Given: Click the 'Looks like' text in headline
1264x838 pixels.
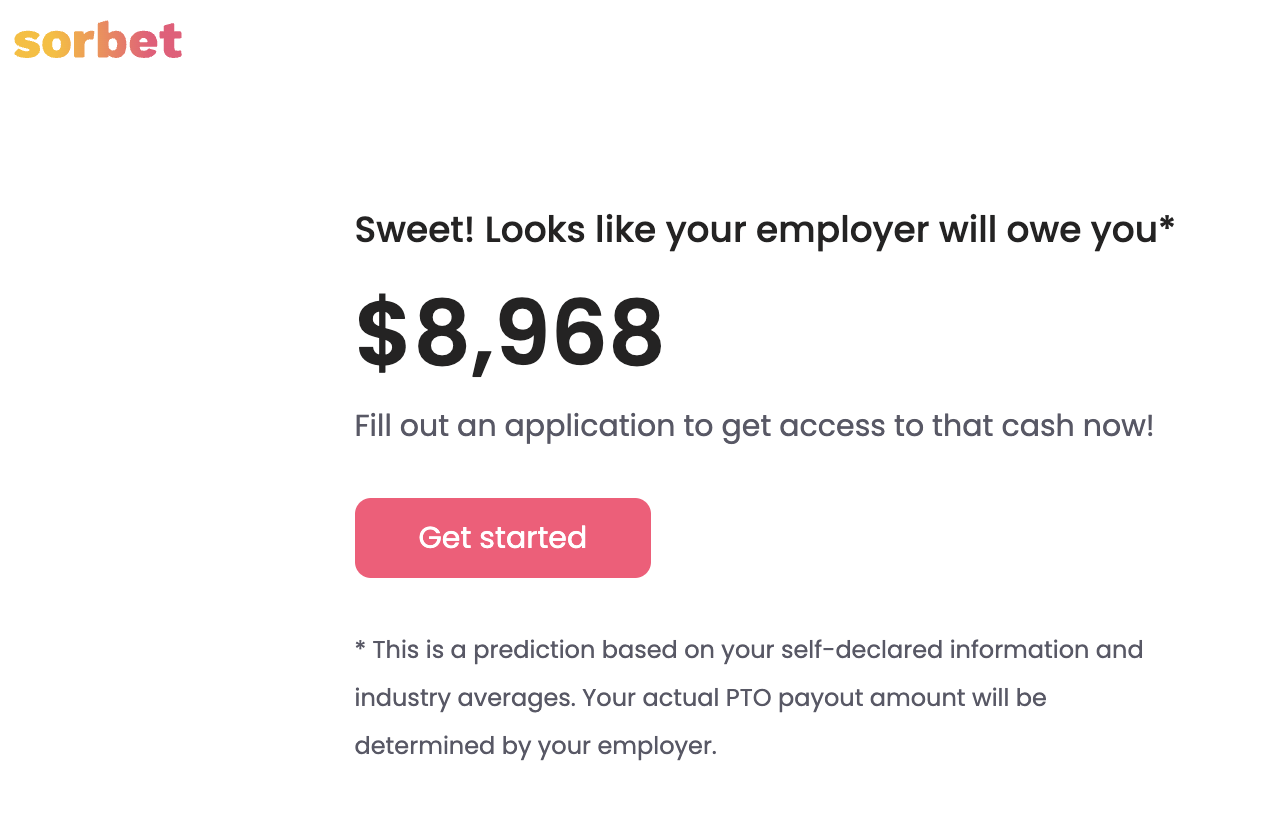Looking at the screenshot, I should tap(570, 230).
